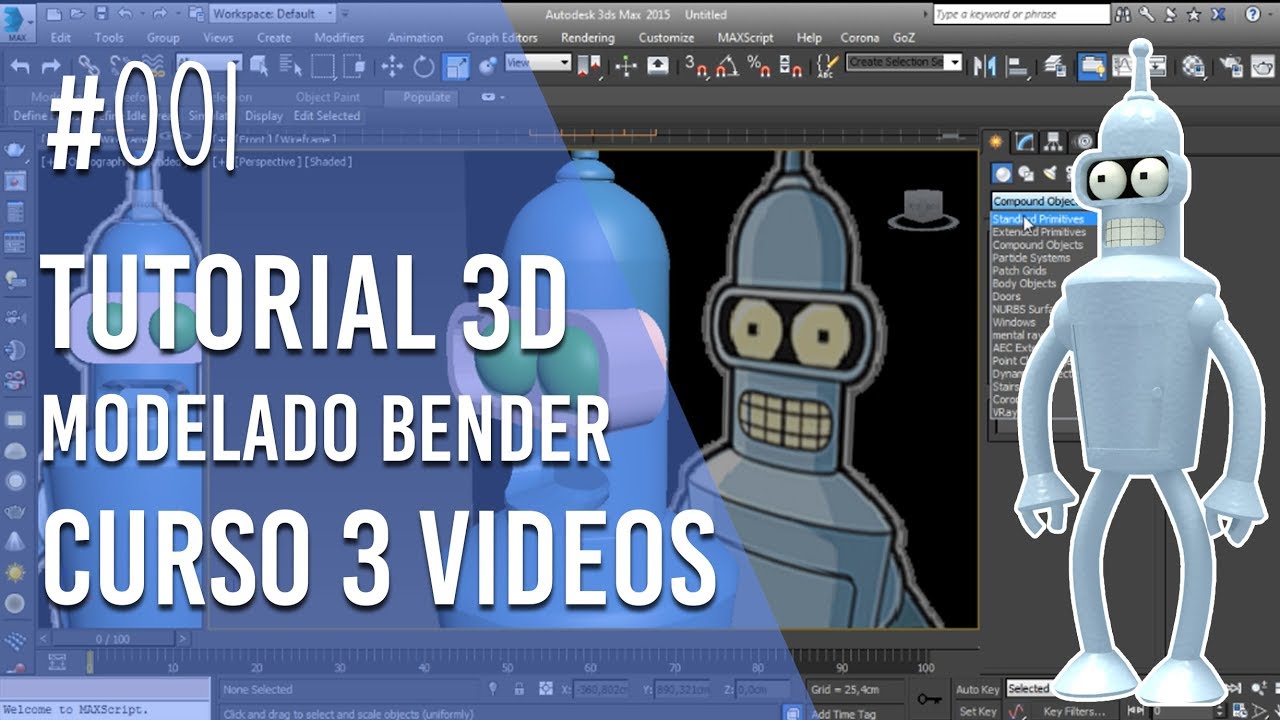This screenshot has height=720, width=1280.
Task: Click Select and Manipulate icon
Action: (626, 66)
